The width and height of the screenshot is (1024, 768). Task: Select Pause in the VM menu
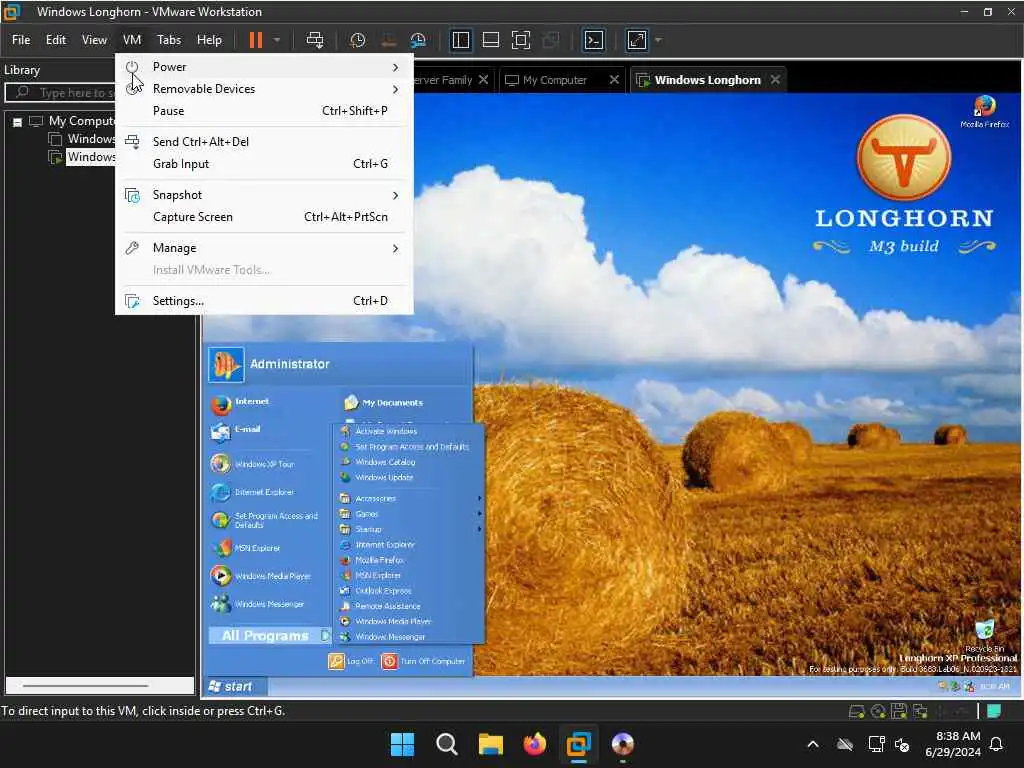[264, 111]
